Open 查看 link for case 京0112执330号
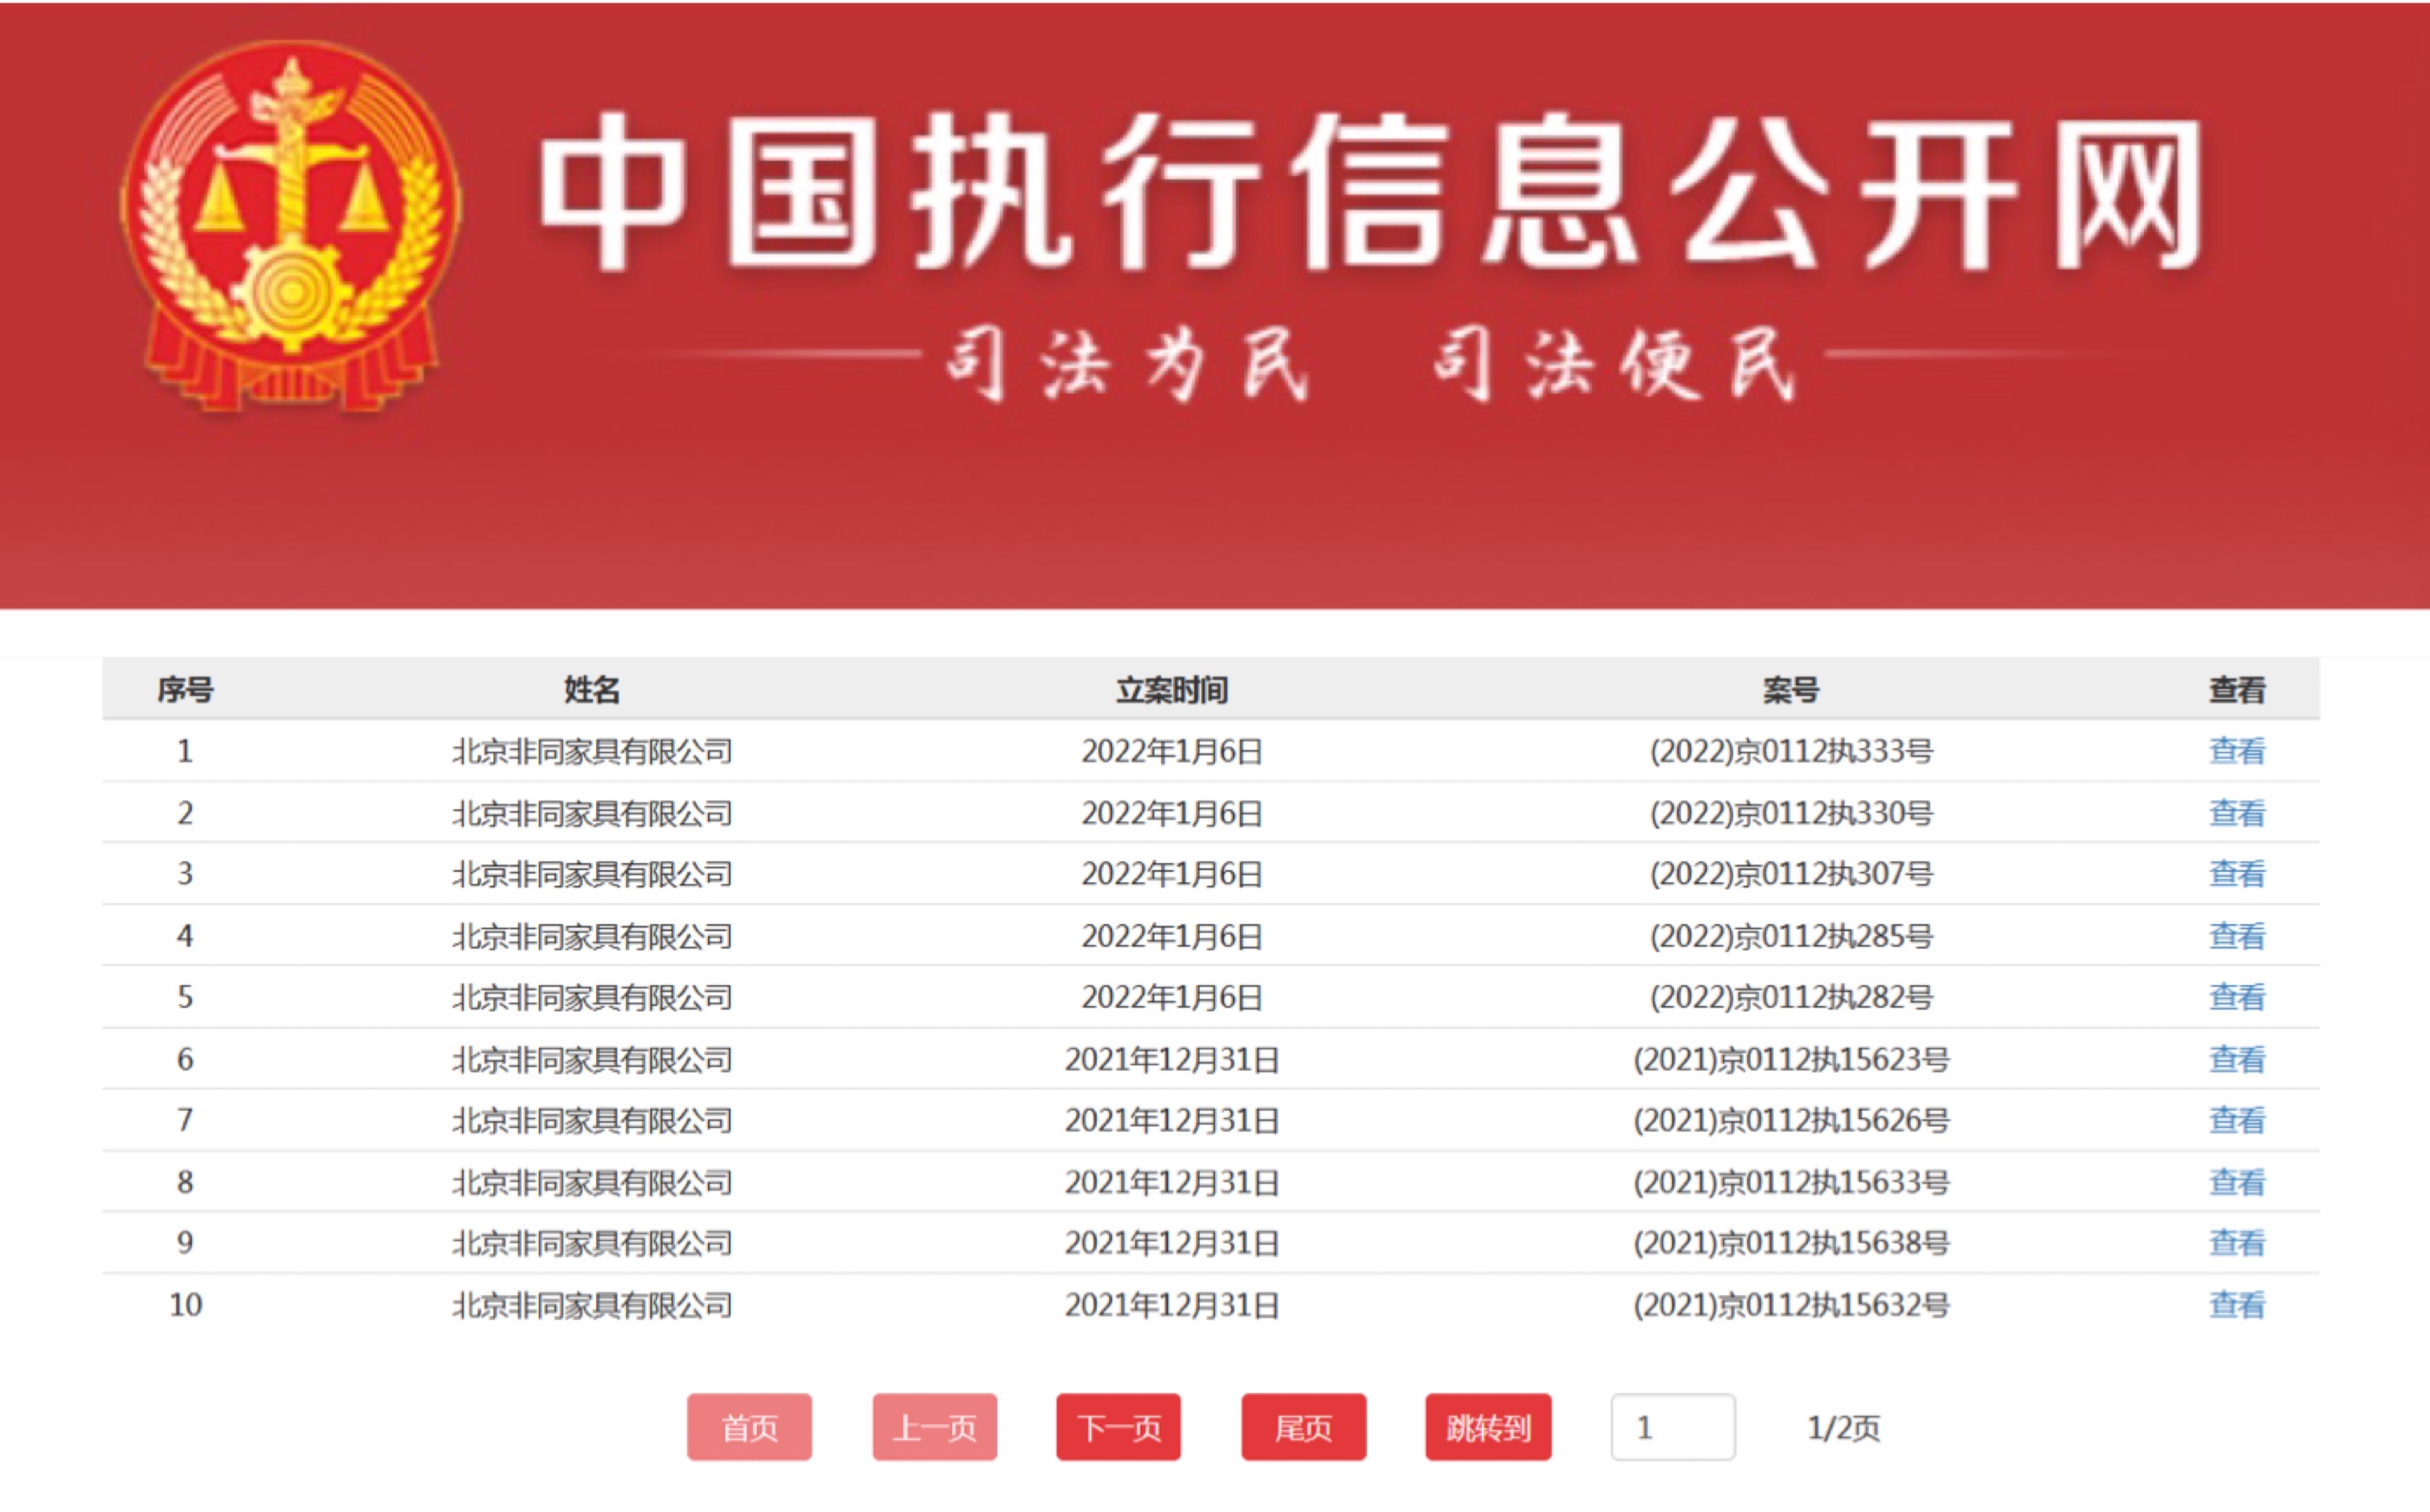Viewport: 2430px width, 1512px height. click(2237, 813)
